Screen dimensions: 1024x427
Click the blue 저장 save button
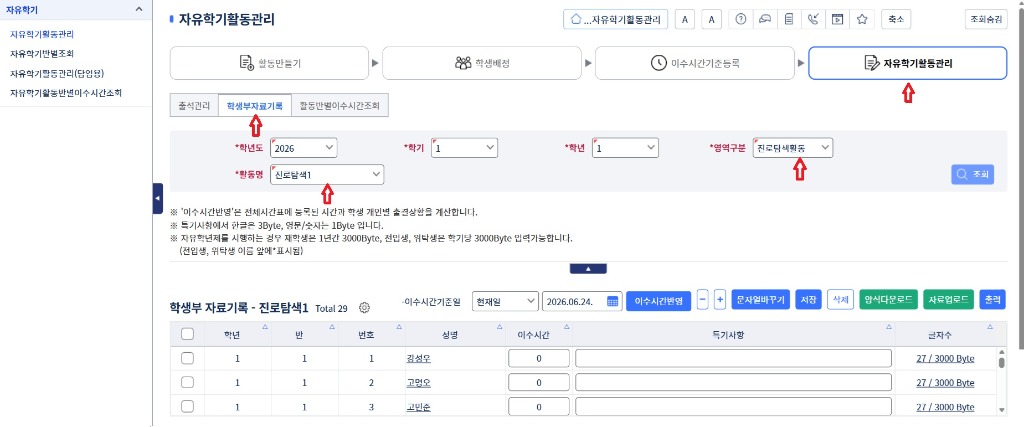(808, 300)
